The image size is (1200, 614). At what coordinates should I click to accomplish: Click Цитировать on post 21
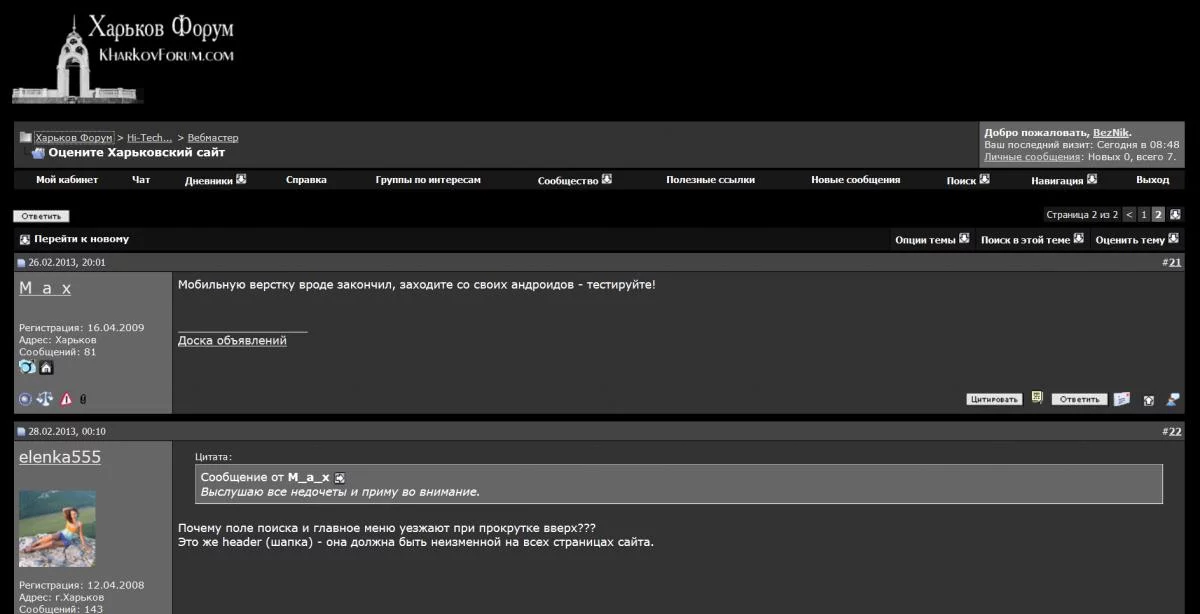pyautogui.click(x=994, y=399)
